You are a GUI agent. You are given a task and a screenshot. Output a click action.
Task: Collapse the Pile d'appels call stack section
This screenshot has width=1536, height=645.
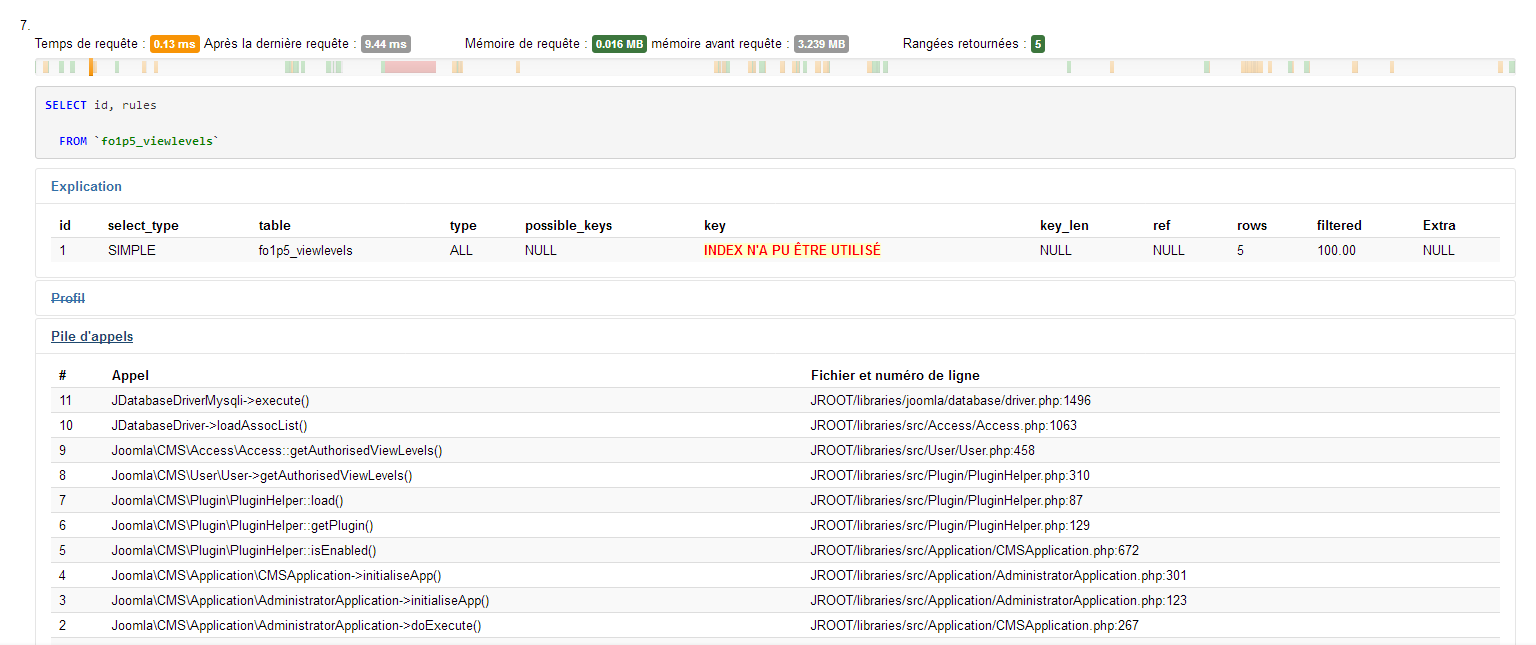coord(92,336)
